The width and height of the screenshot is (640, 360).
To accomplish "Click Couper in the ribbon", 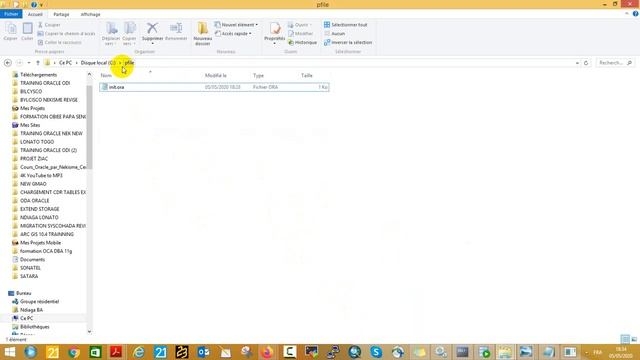I will (49, 25).
